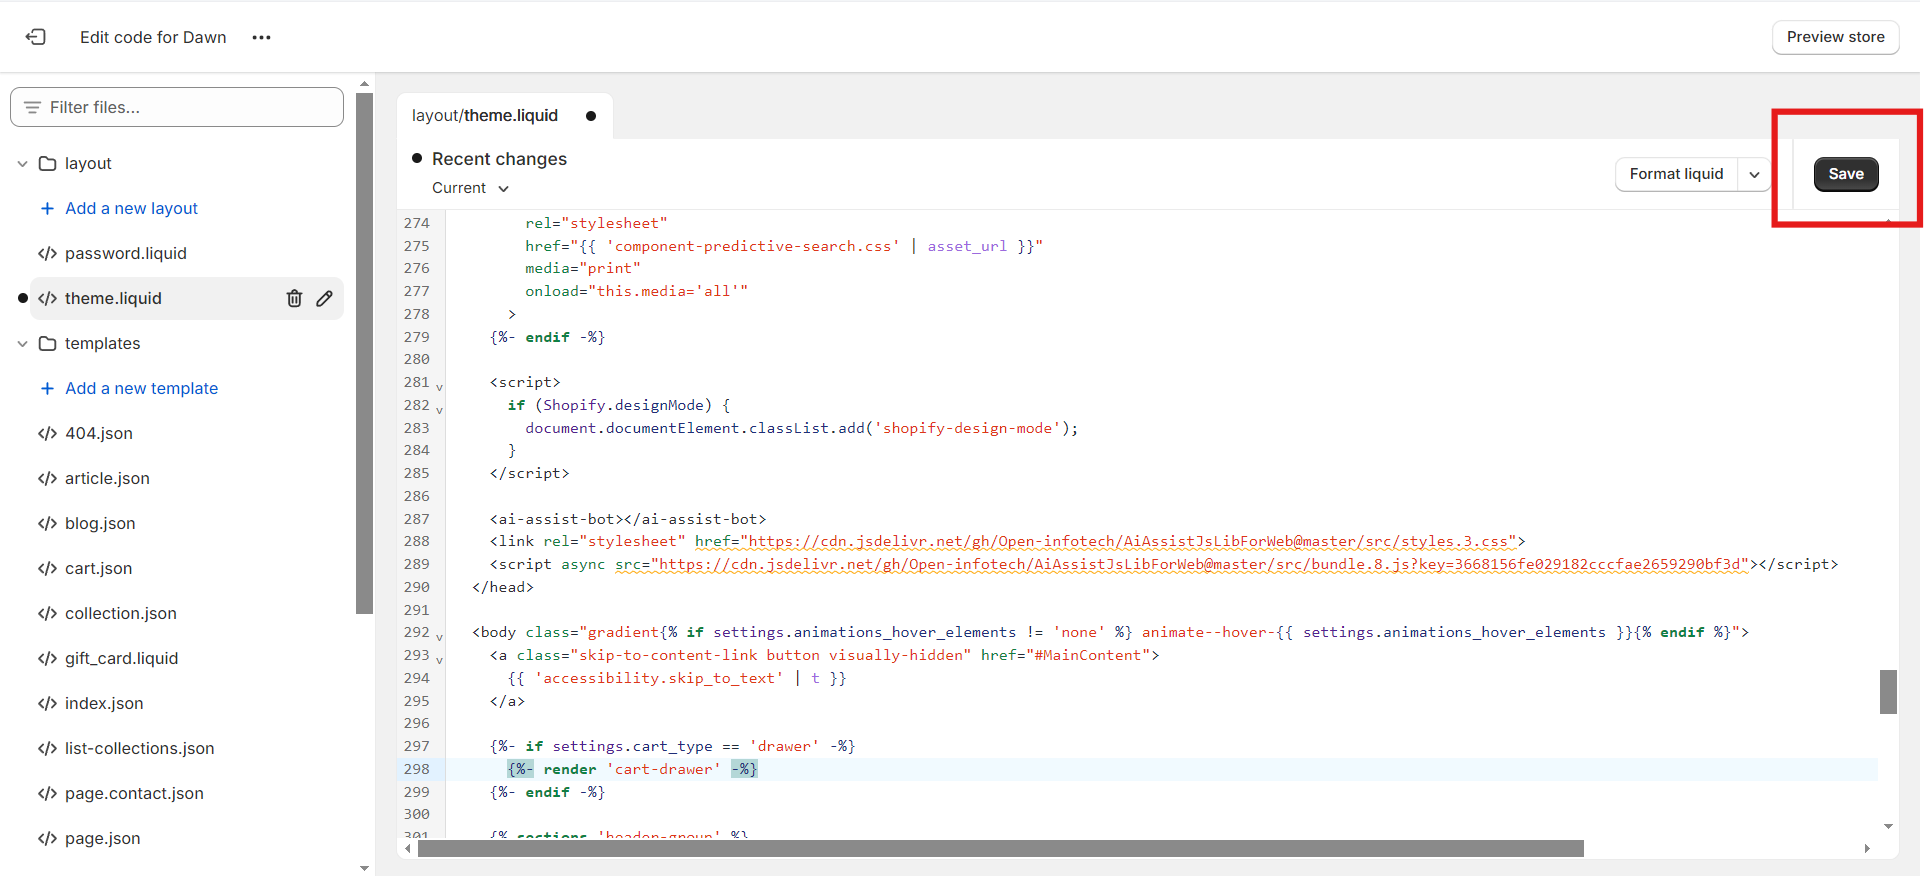
Task: Open the Format liquid dropdown arrow
Action: click(x=1754, y=174)
